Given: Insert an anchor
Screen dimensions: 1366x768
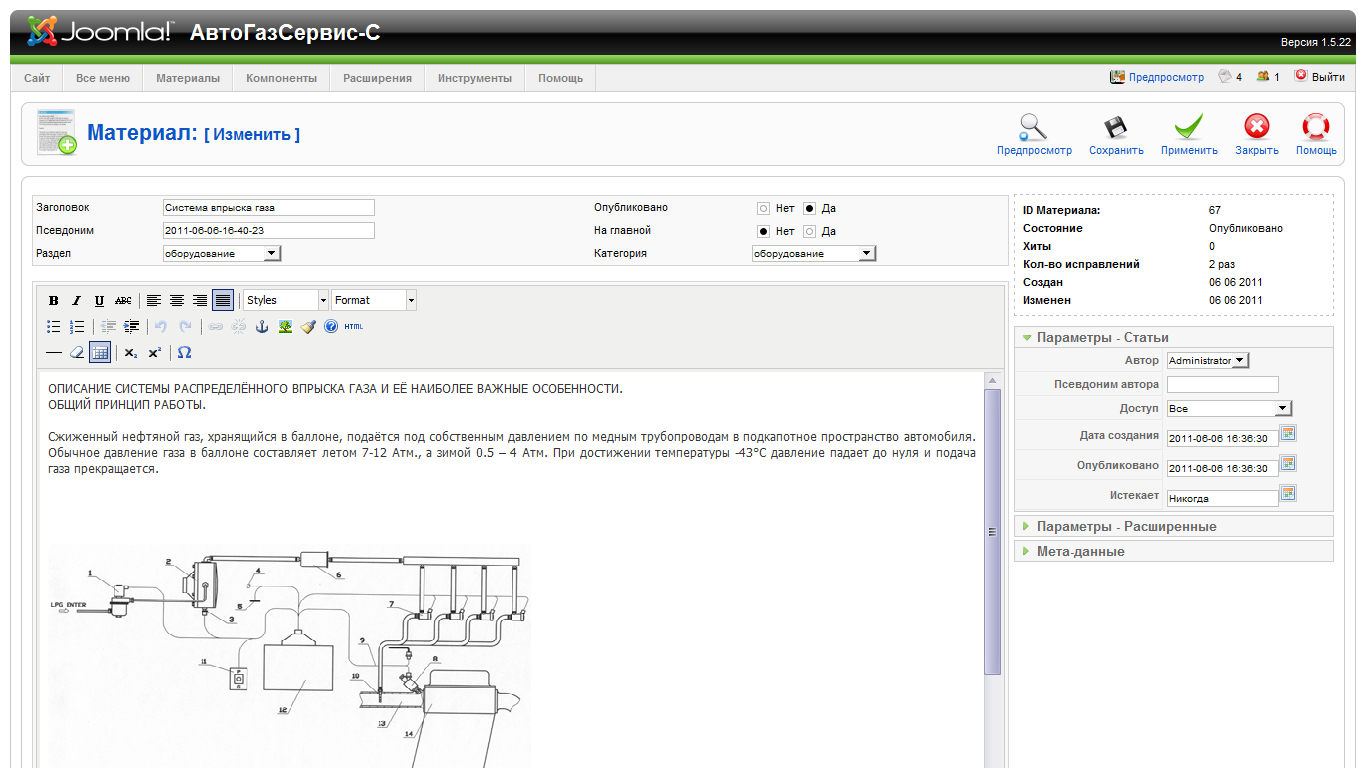Looking at the screenshot, I should coord(262,326).
